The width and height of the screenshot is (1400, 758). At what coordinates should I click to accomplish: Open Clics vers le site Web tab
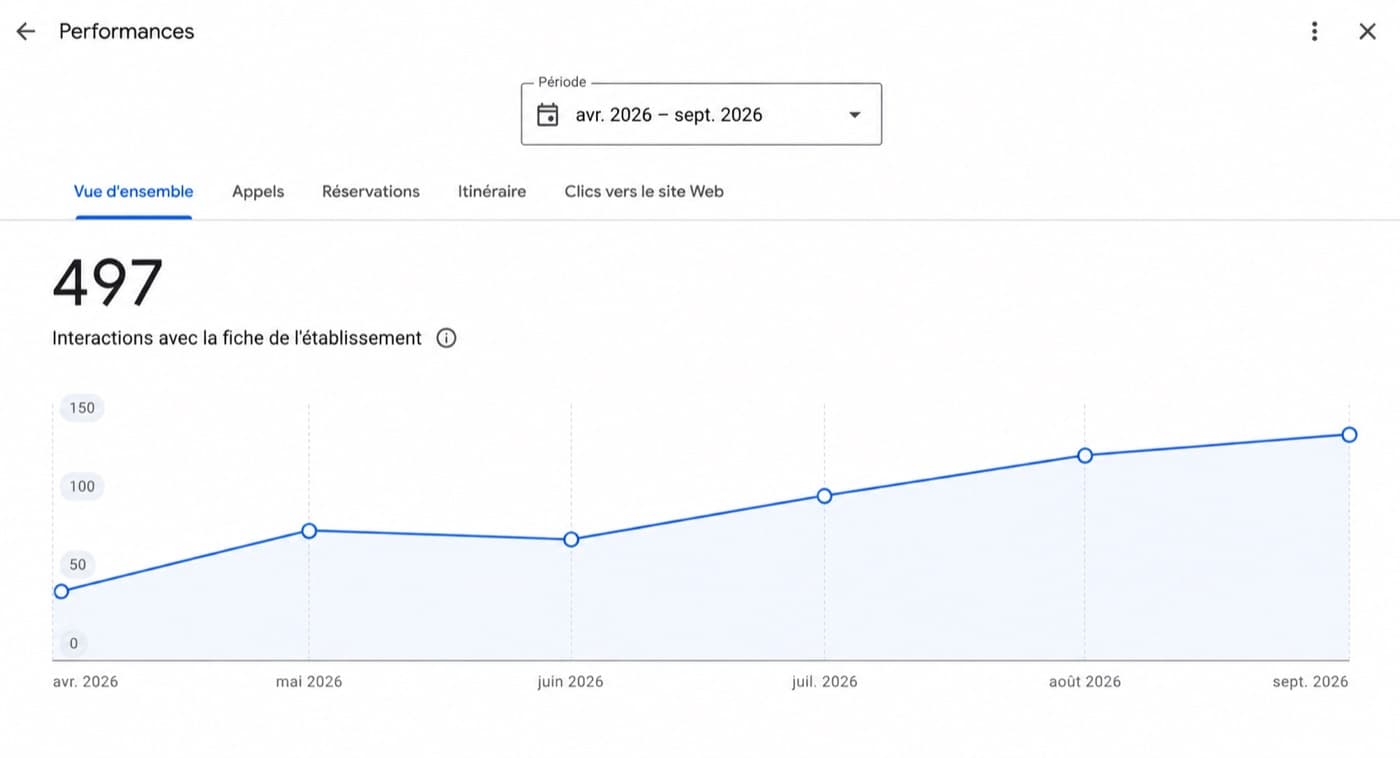pos(644,191)
